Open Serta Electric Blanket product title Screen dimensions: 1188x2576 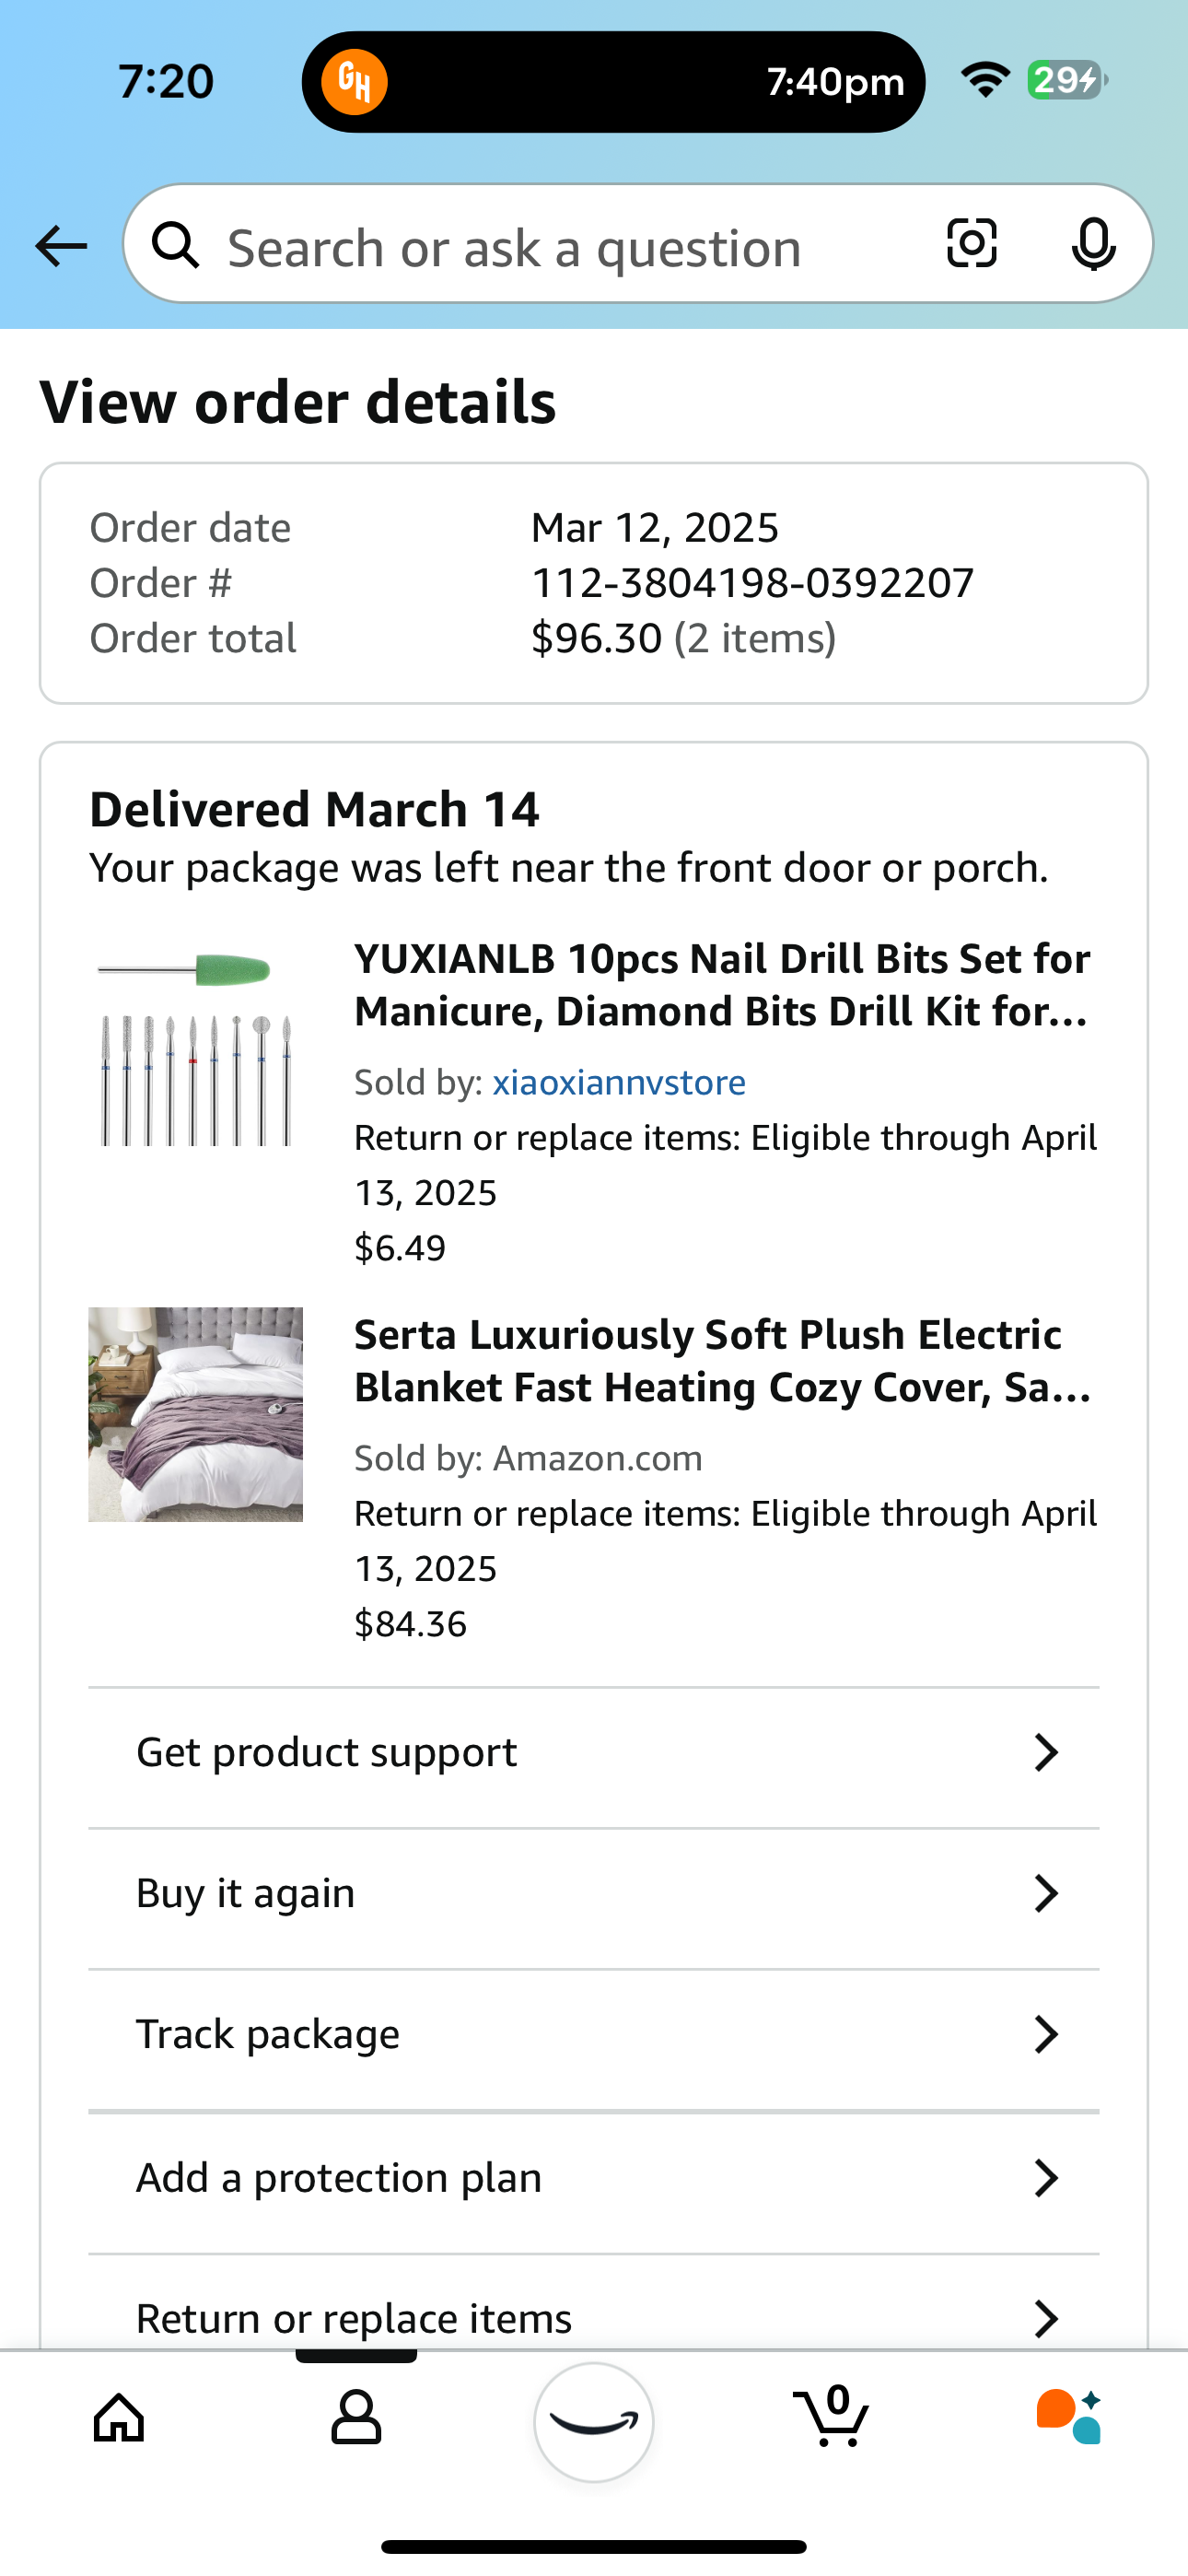point(722,1361)
